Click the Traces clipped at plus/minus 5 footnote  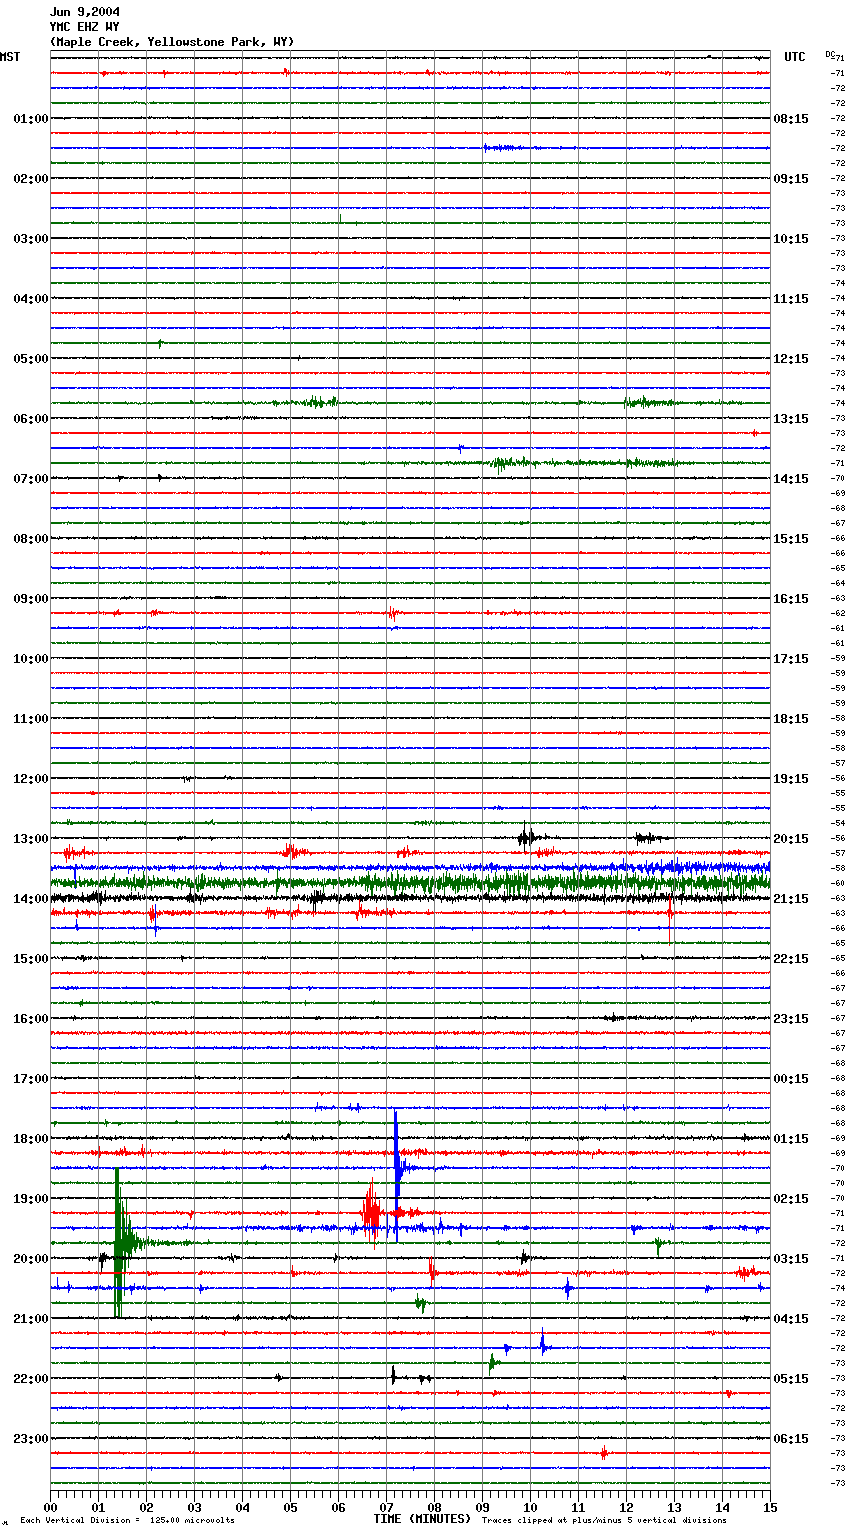click(x=604, y=1521)
